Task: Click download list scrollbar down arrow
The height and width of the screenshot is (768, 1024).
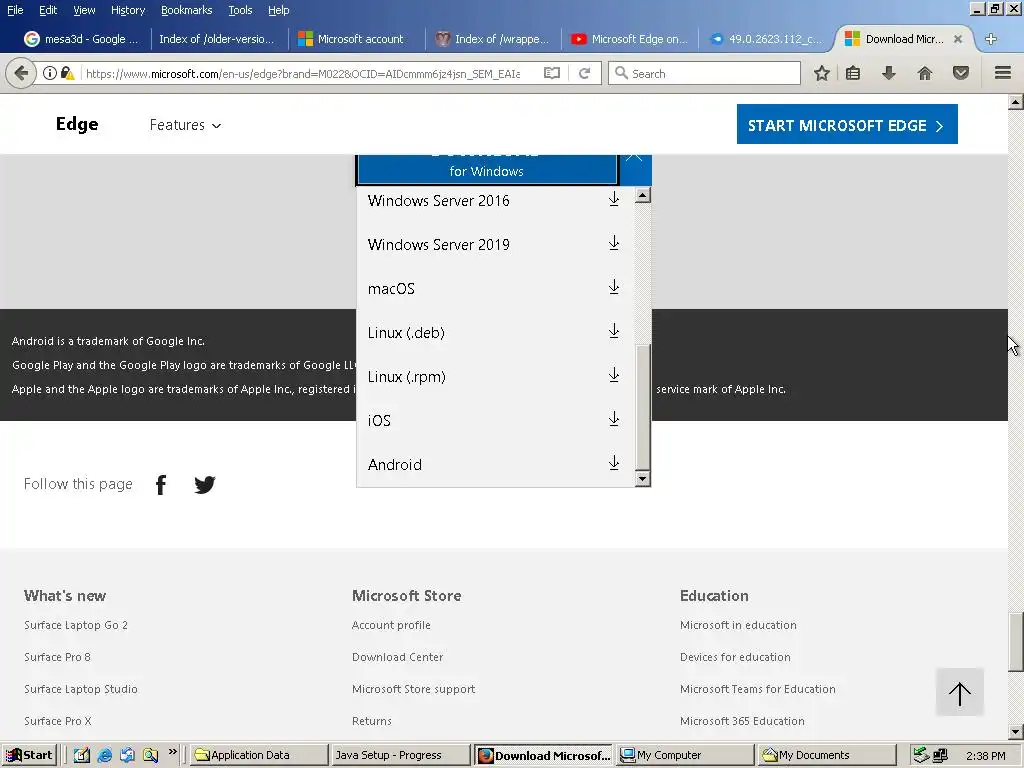Action: (643, 479)
